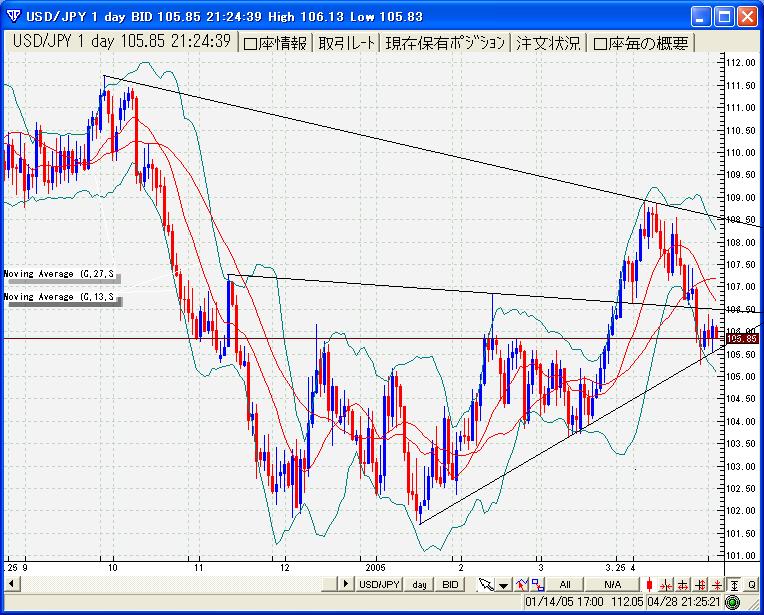The width and height of the screenshot is (764, 615).
Task: Click the red candlestick chart-type icon
Action: click(x=649, y=584)
